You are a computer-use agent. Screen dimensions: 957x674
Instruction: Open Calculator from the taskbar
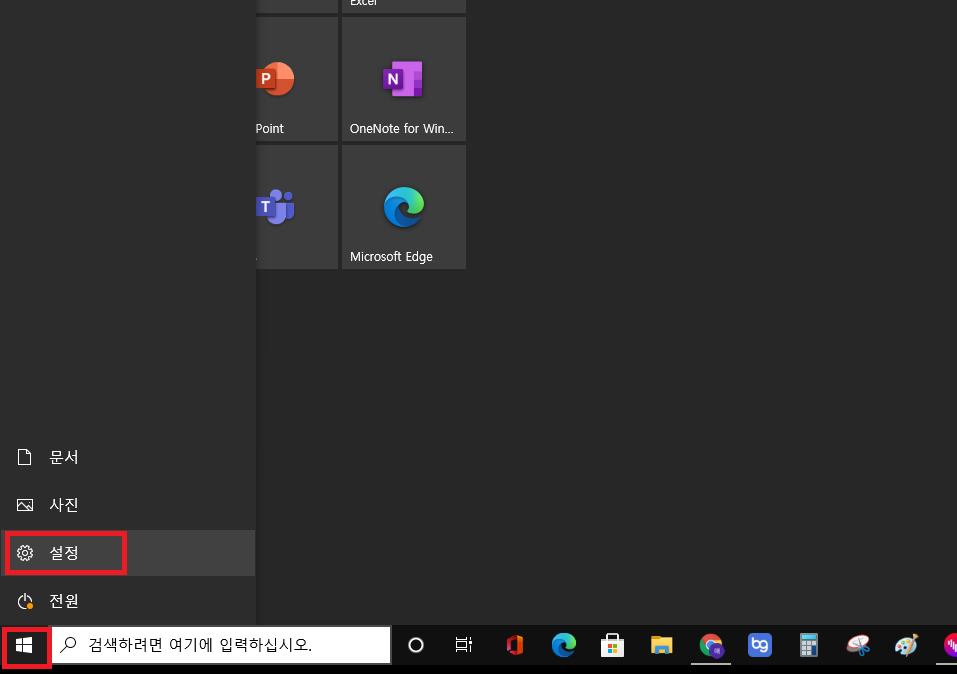[x=809, y=645]
